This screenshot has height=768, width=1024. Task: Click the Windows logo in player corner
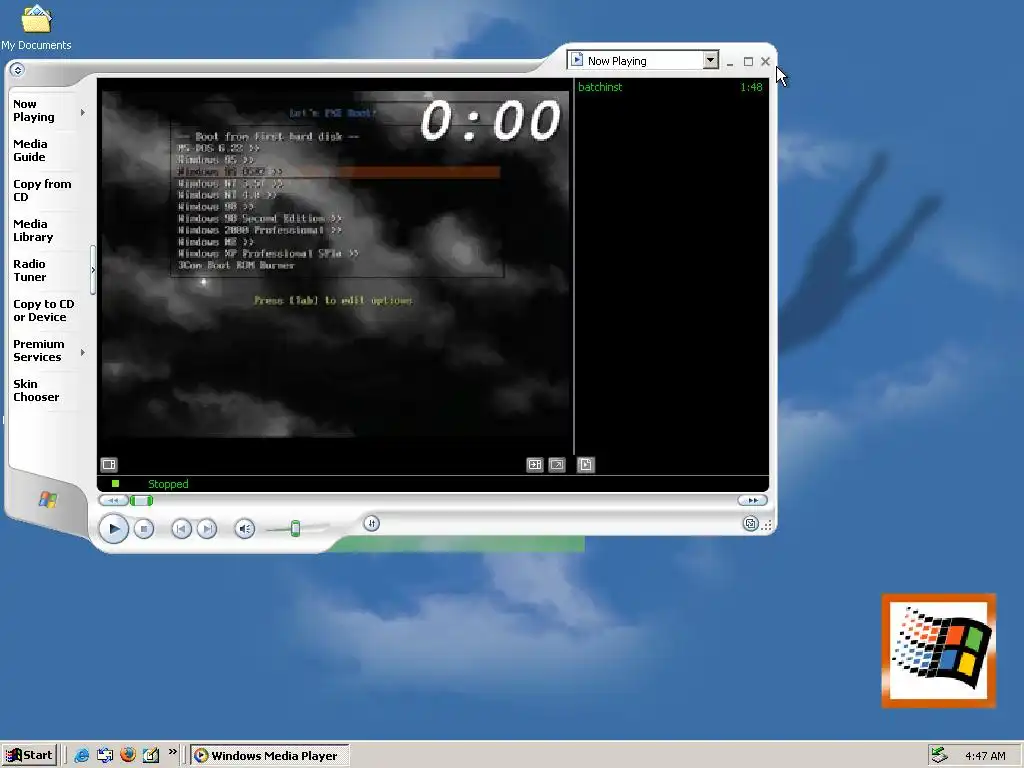coord(48,500)
